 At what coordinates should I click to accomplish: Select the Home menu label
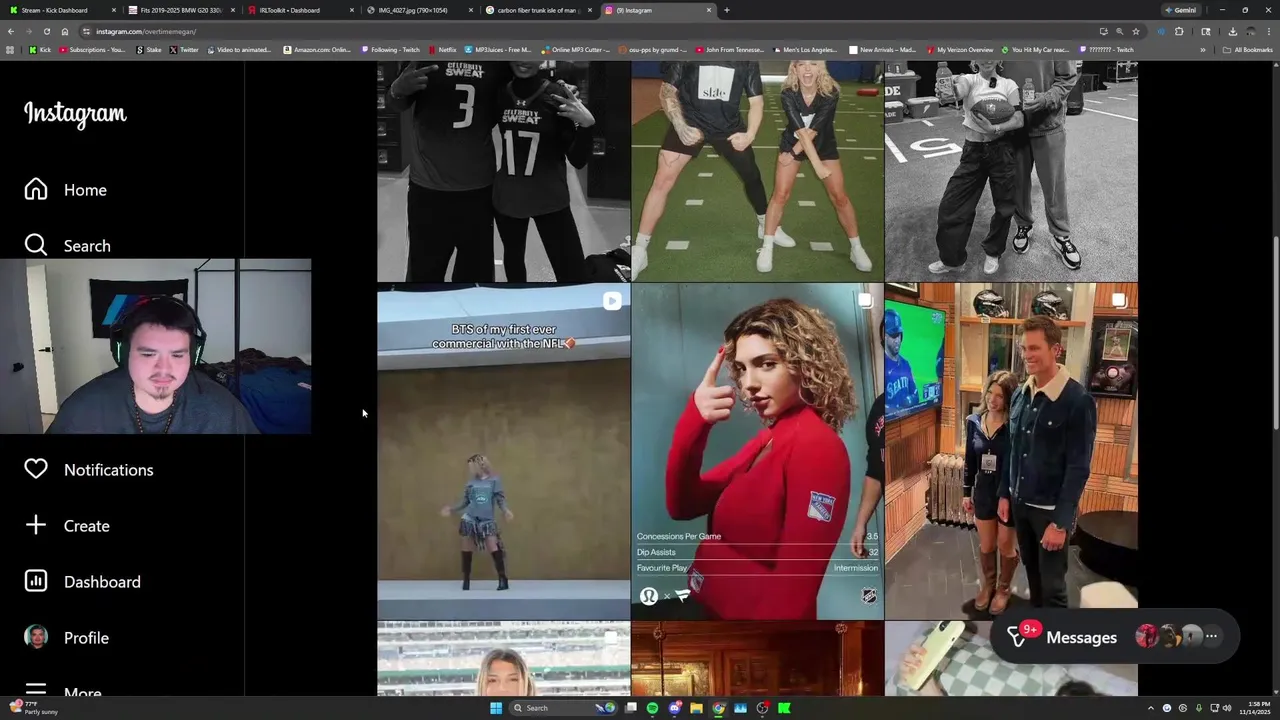click(x=85, y=190)
